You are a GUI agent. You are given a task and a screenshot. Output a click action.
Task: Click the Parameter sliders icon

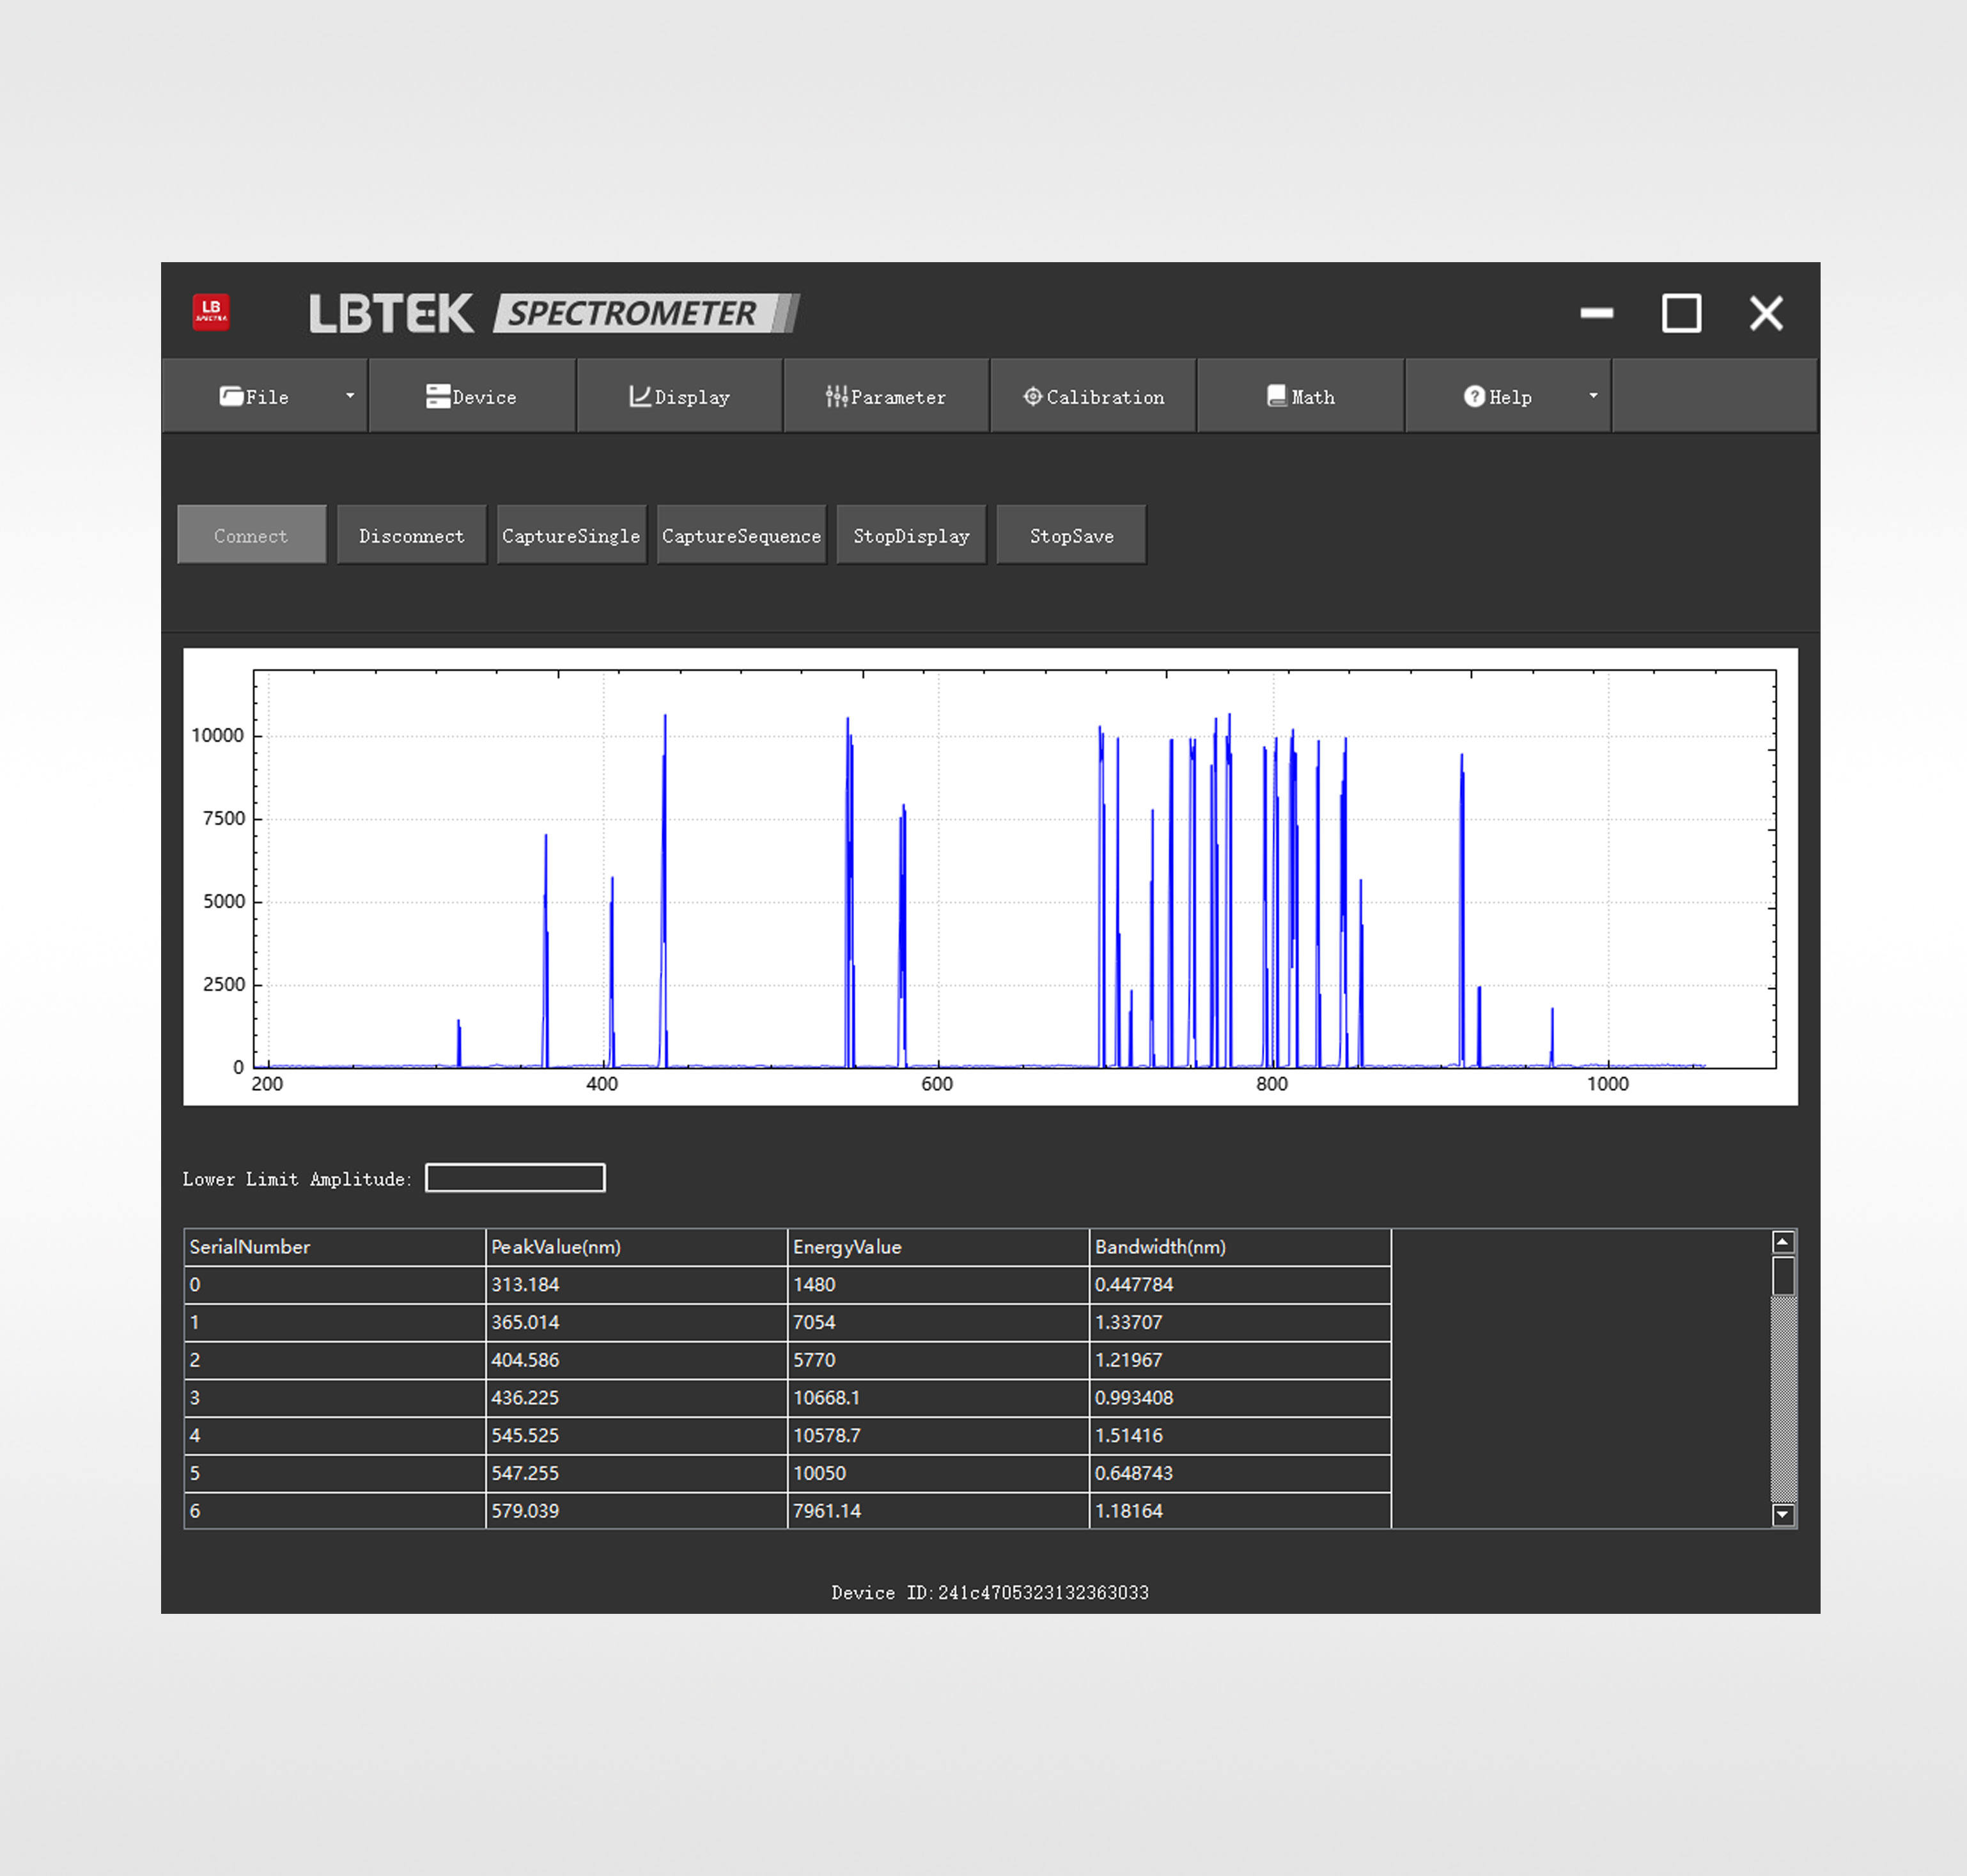[x=836, y=396]
